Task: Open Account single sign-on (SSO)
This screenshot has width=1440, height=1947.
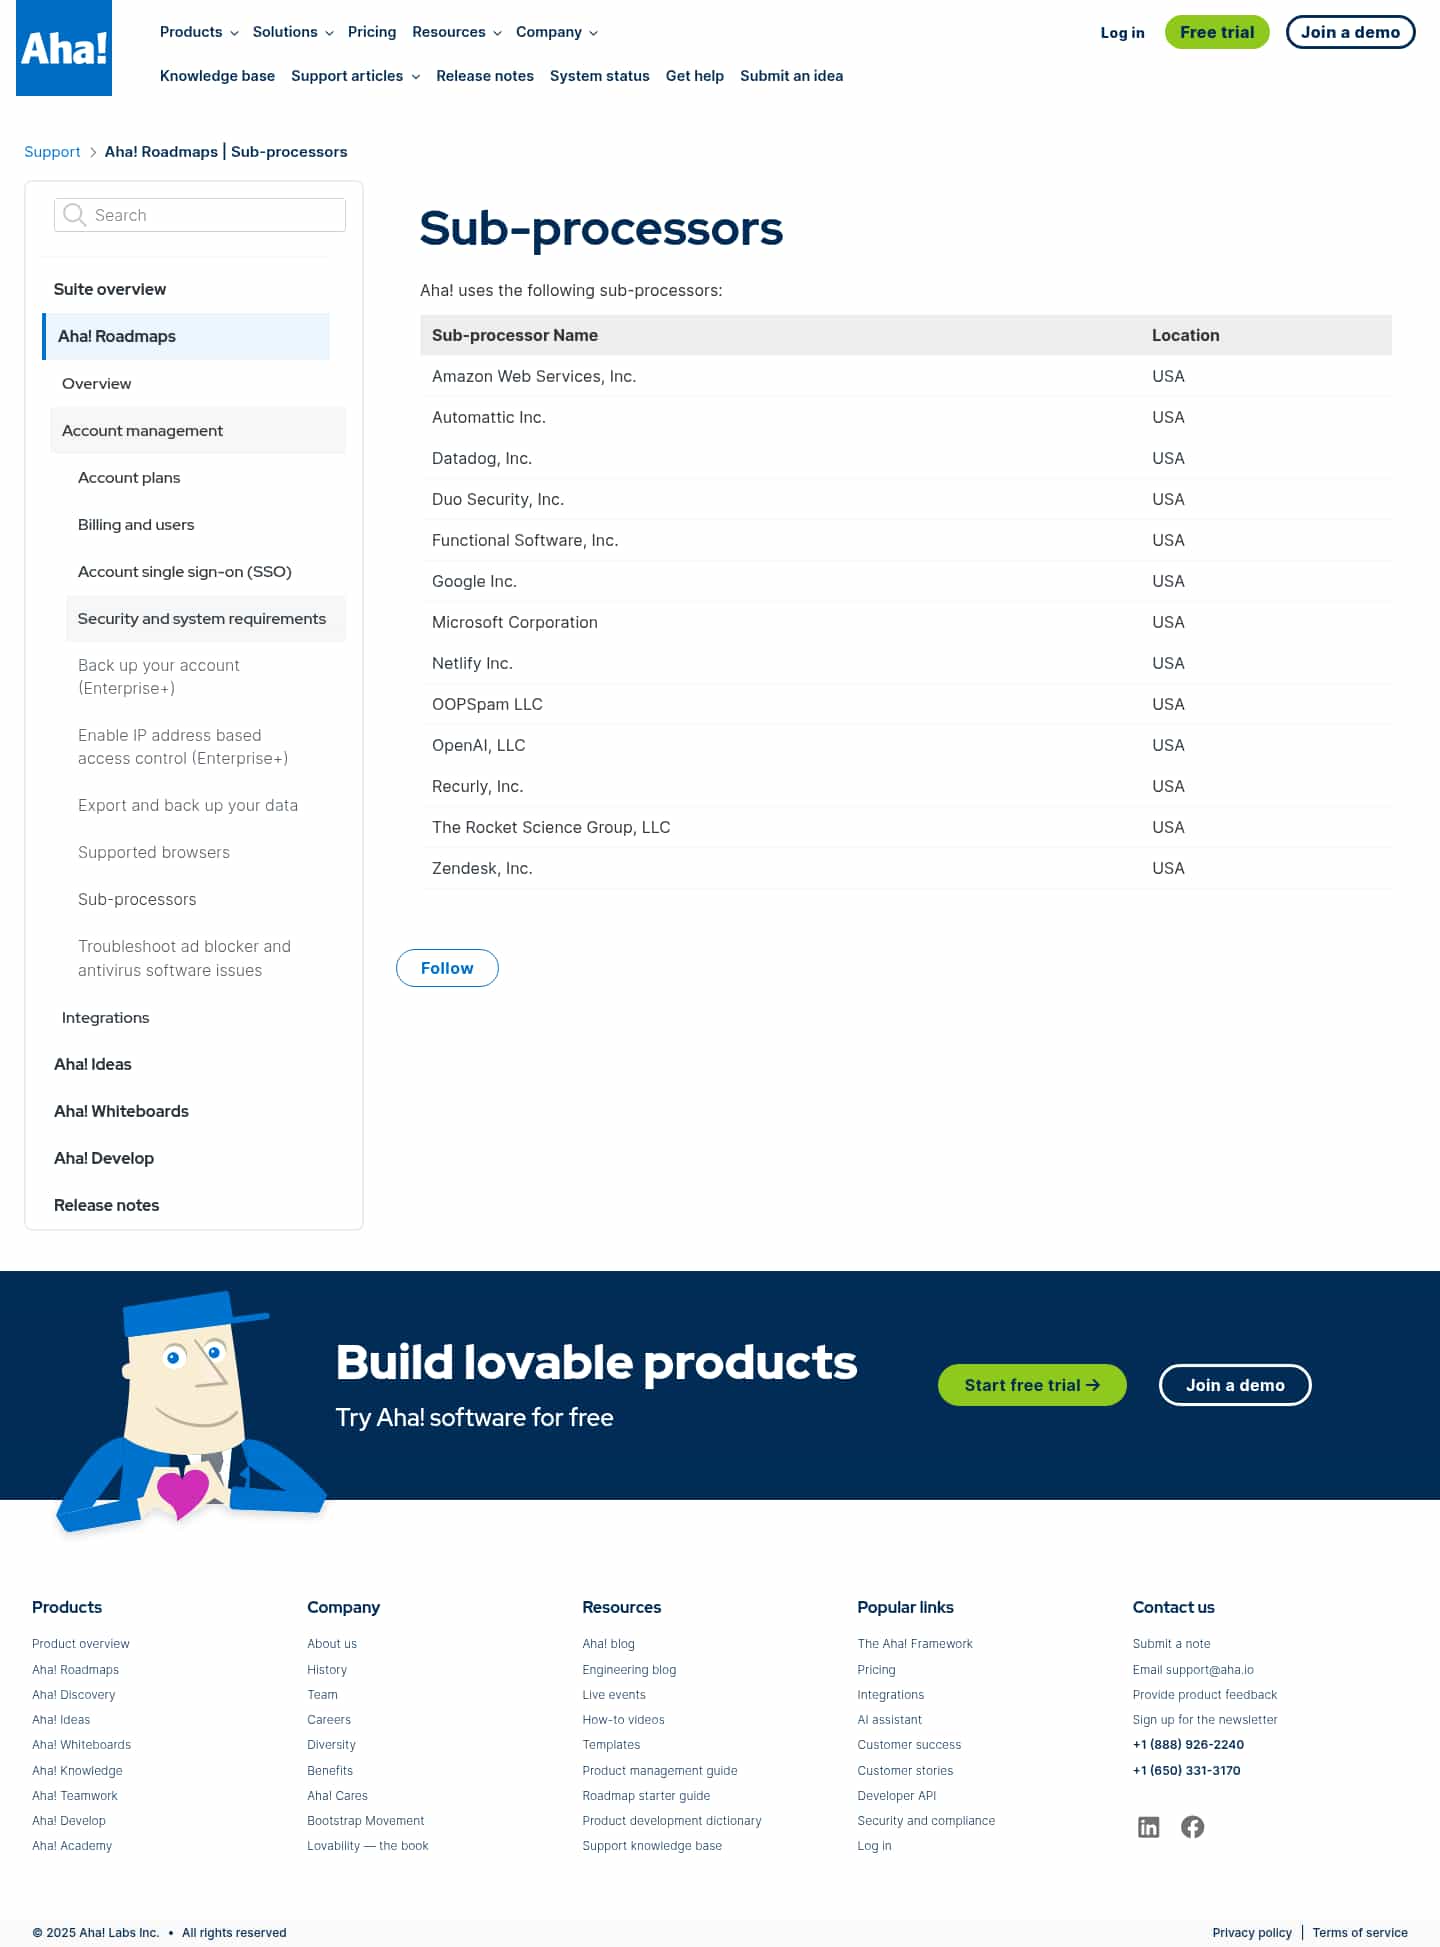Action: click(x=185, y=571)
